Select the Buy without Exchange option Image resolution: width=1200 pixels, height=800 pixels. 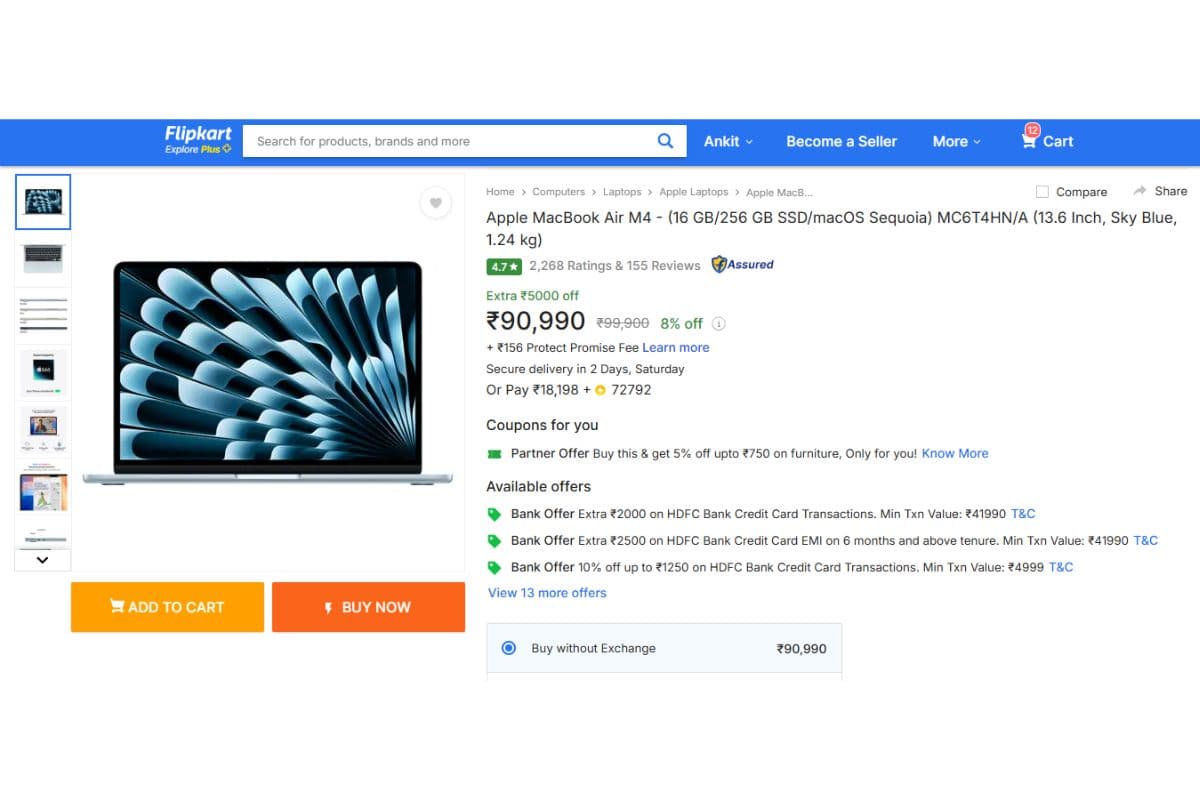pos(510,648)
